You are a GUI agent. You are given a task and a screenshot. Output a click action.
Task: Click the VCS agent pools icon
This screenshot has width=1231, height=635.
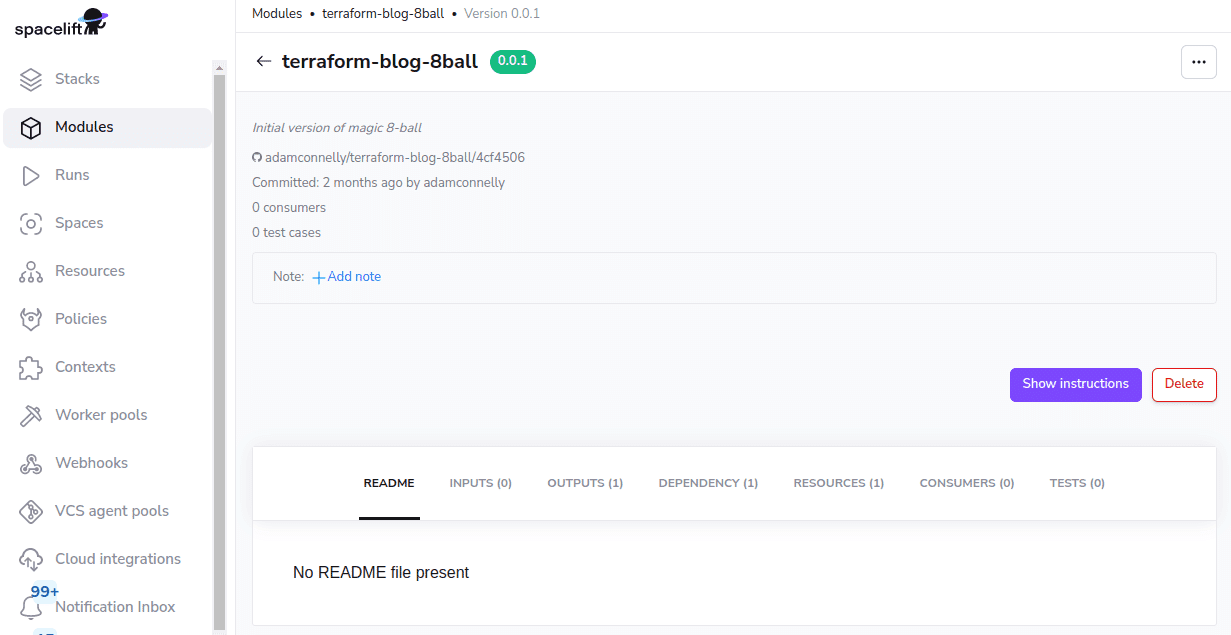[31, 511]
